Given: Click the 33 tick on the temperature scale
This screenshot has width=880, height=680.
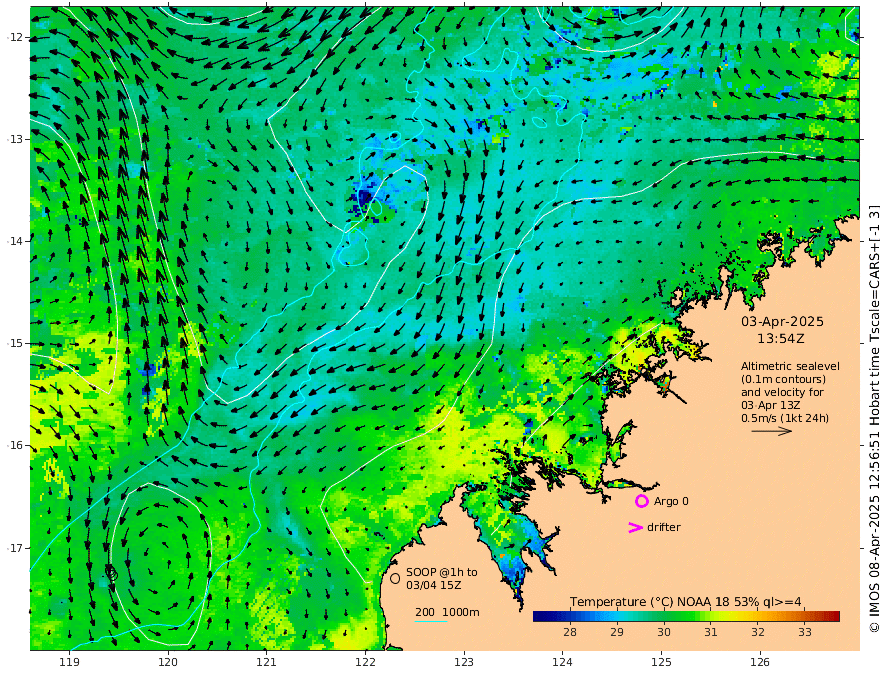Looking at the screenshot, I should (805, 632).
